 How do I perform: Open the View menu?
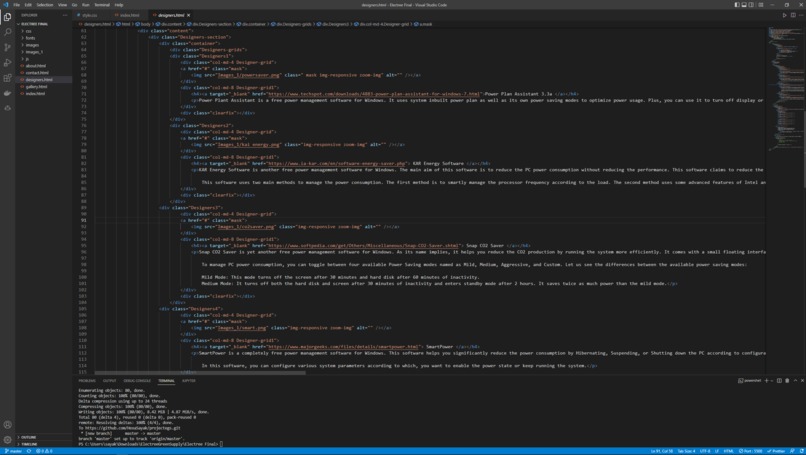[62, 5]
